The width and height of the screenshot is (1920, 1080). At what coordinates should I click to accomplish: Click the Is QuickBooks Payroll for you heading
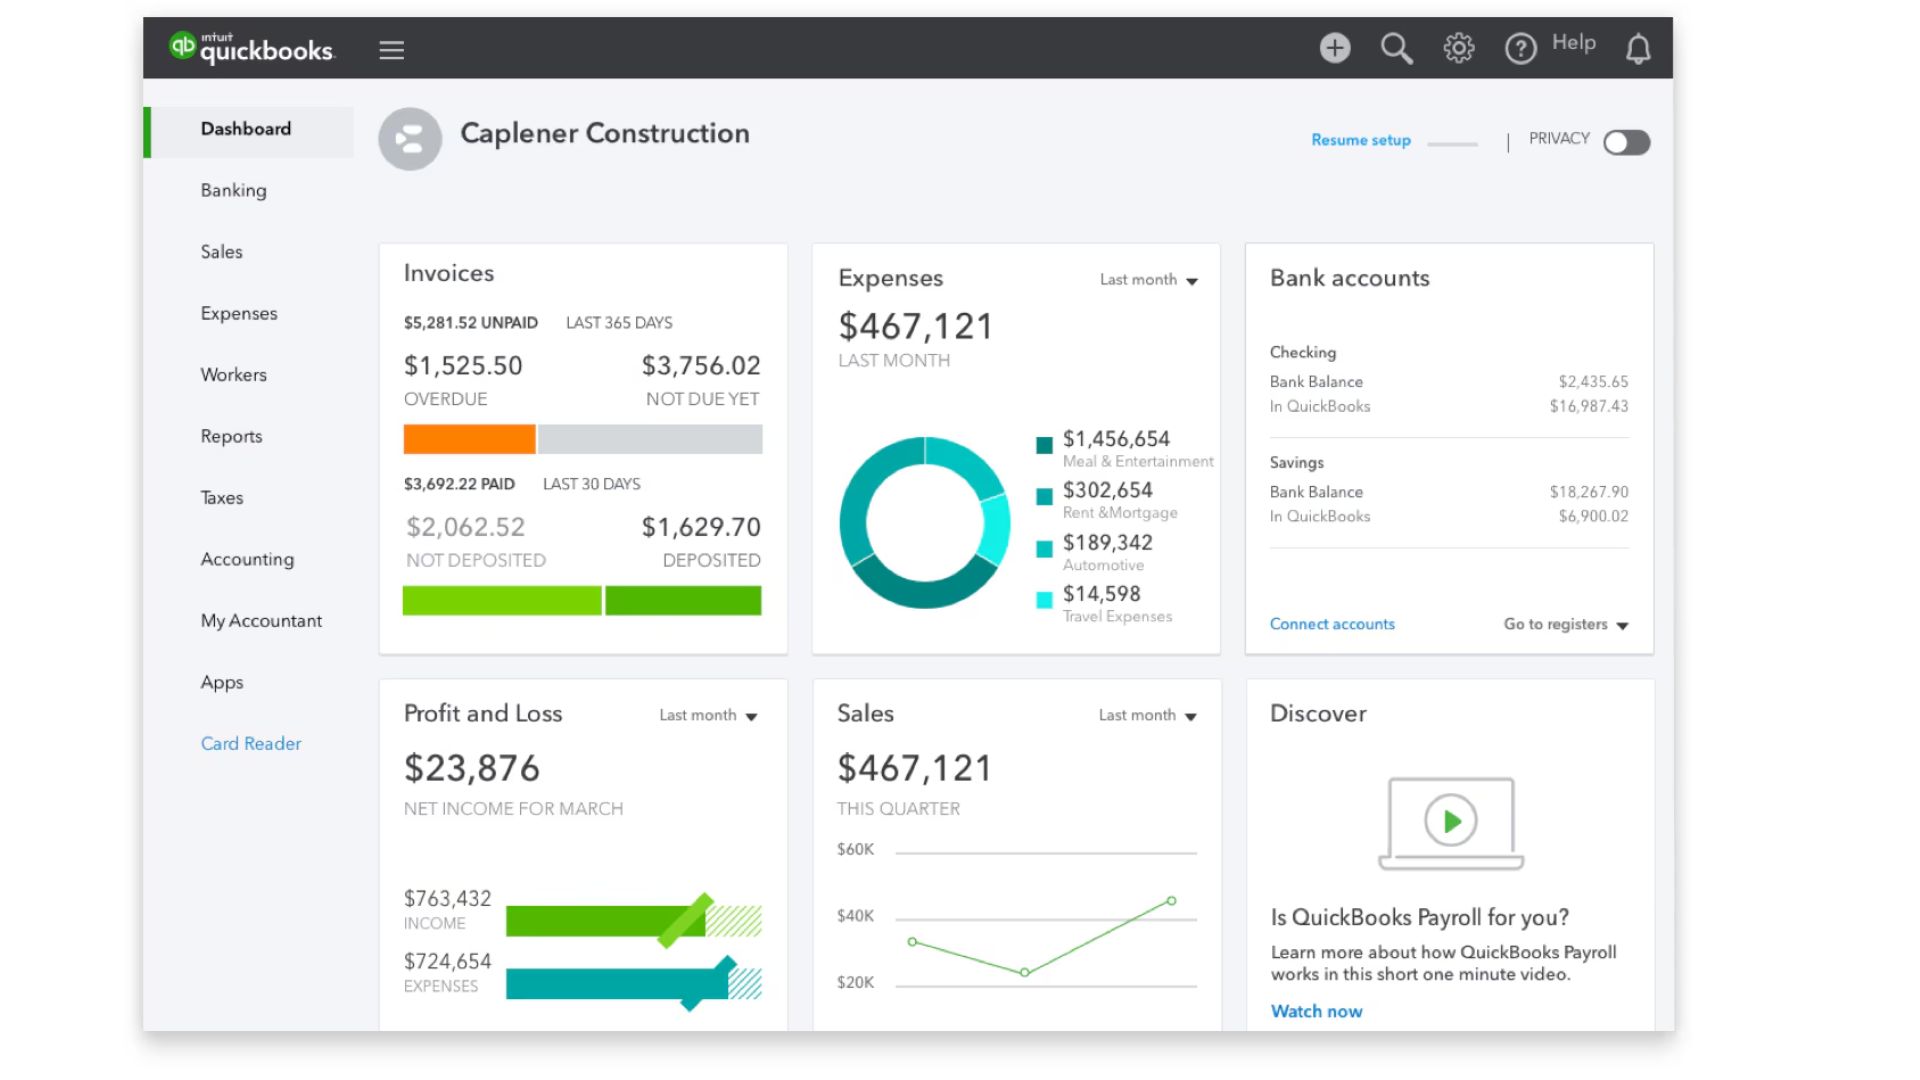1420,917
